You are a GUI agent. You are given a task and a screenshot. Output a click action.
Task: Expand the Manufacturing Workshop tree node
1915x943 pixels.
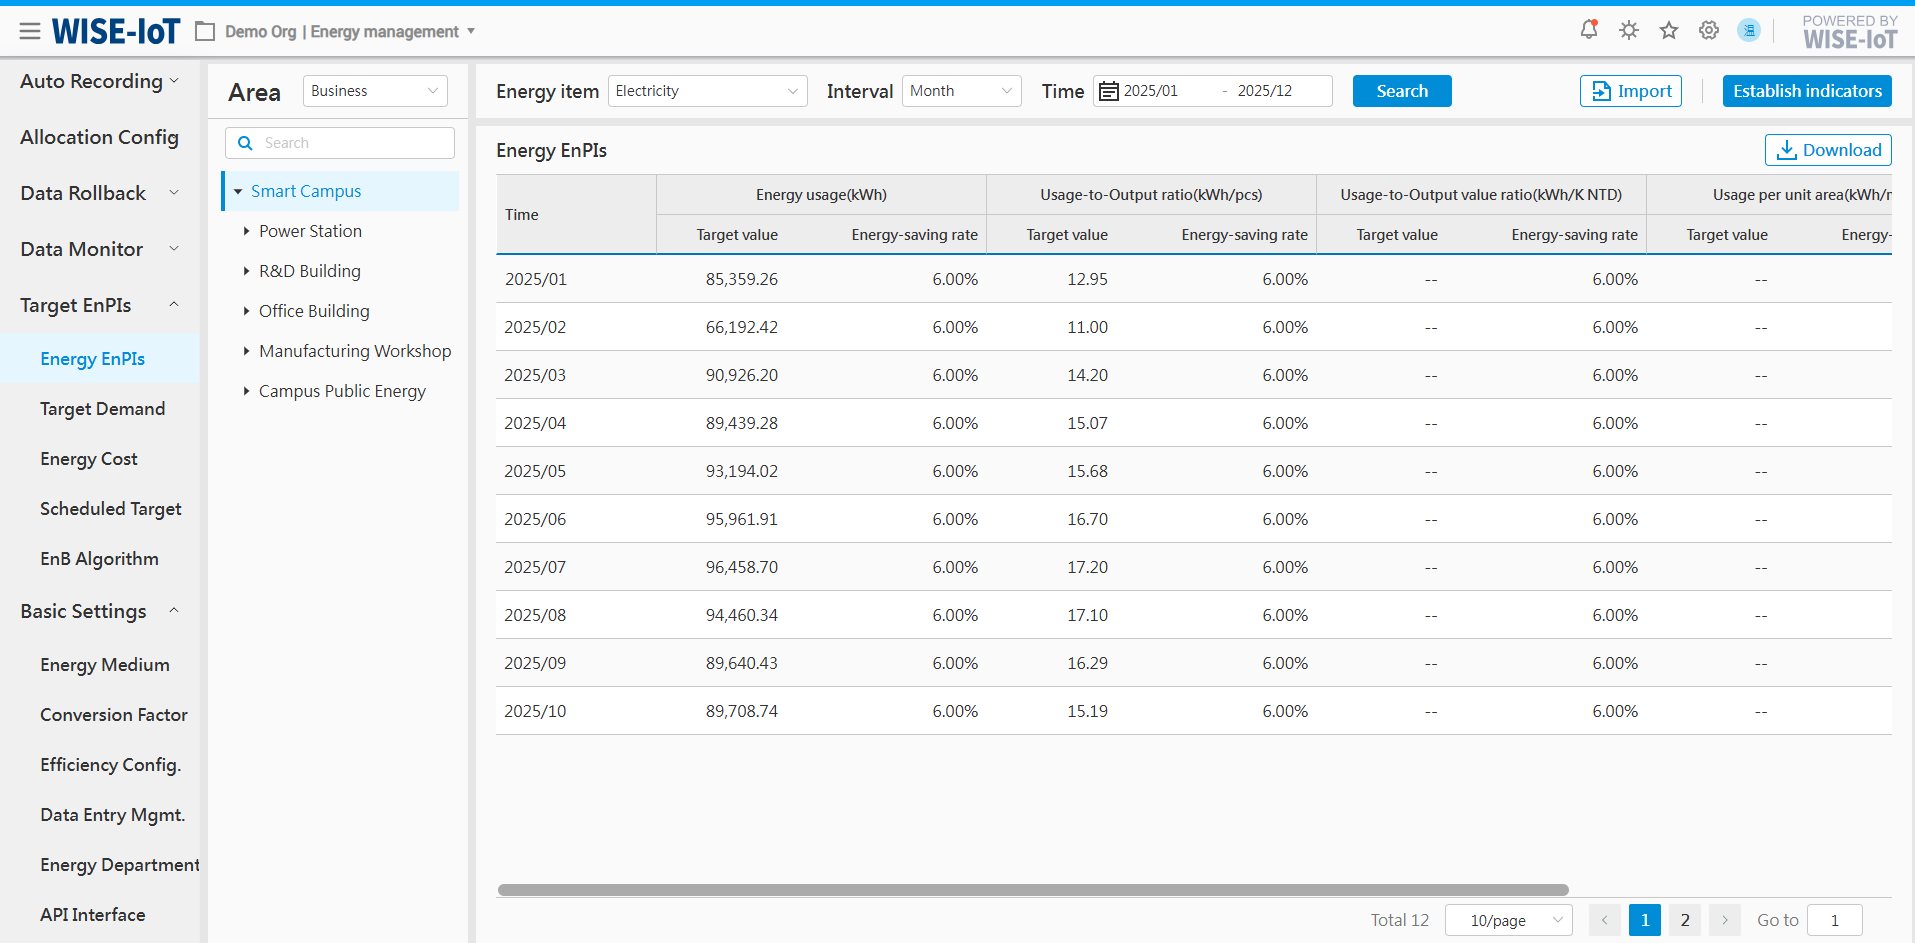tap(246, 351)
